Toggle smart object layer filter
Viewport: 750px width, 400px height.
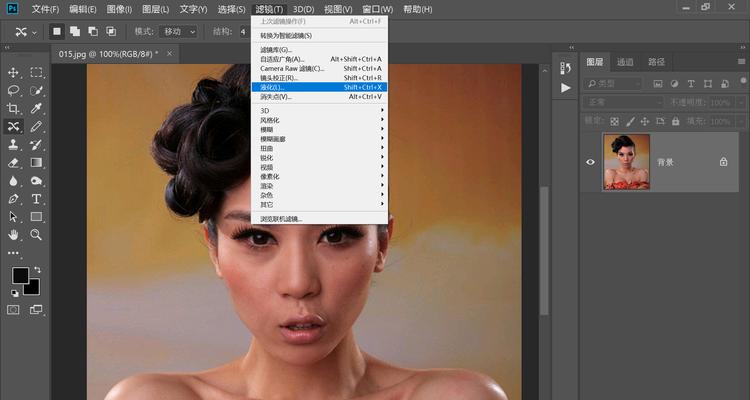point(725,84)
